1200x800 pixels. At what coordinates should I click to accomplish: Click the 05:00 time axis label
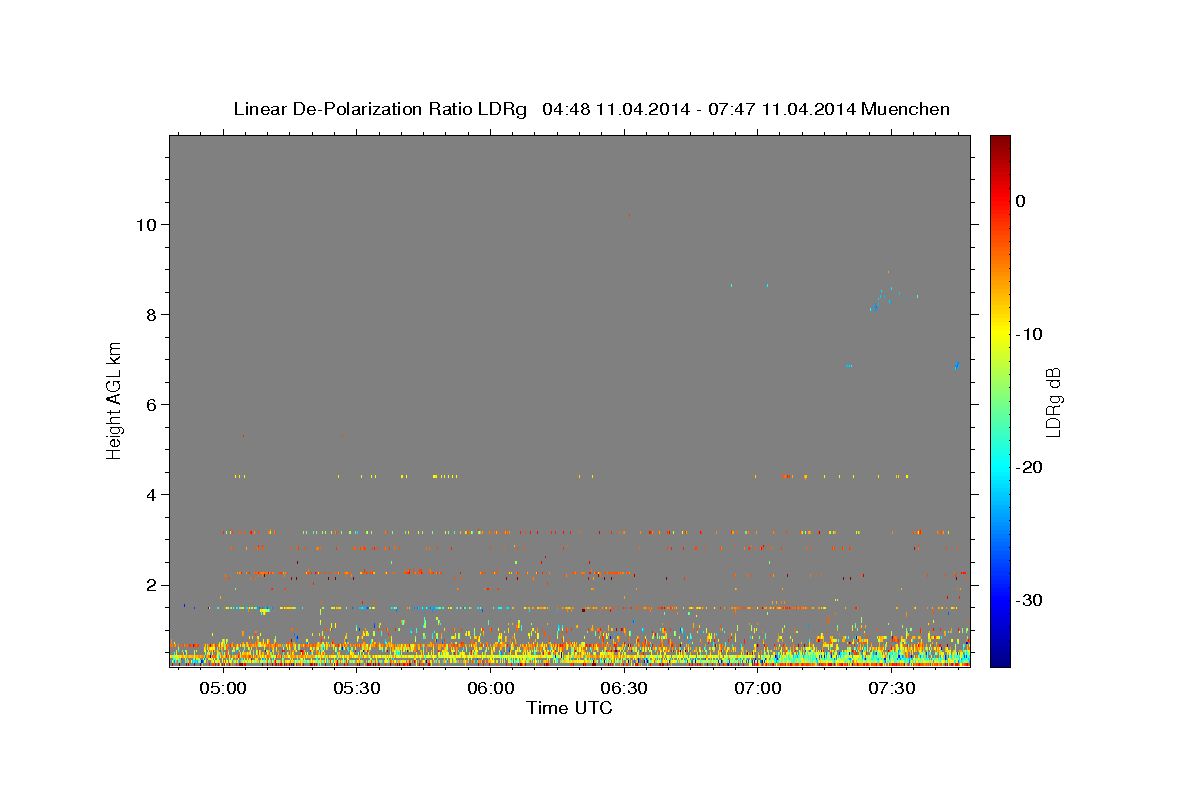pos(223,689)
